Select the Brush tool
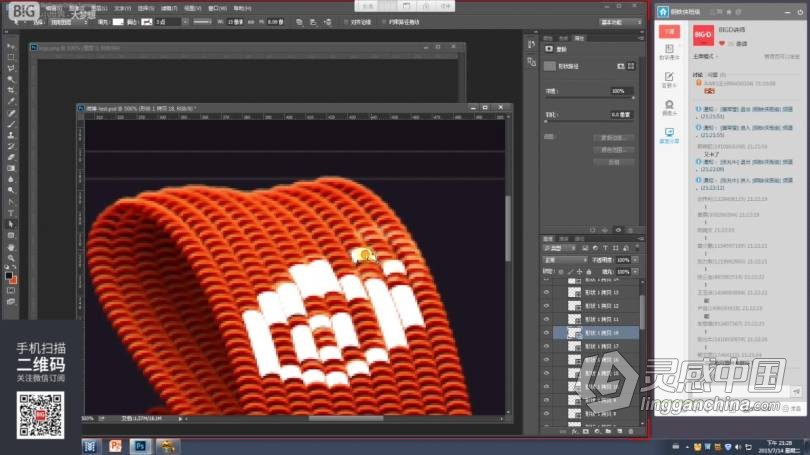The width and height of the screenshot is (810, 455). tap(11, 124)
